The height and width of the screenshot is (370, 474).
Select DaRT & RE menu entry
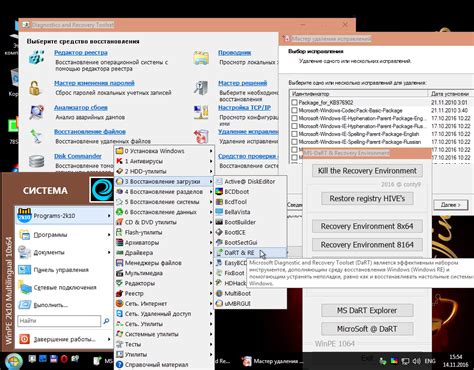[x=250, y=253]
